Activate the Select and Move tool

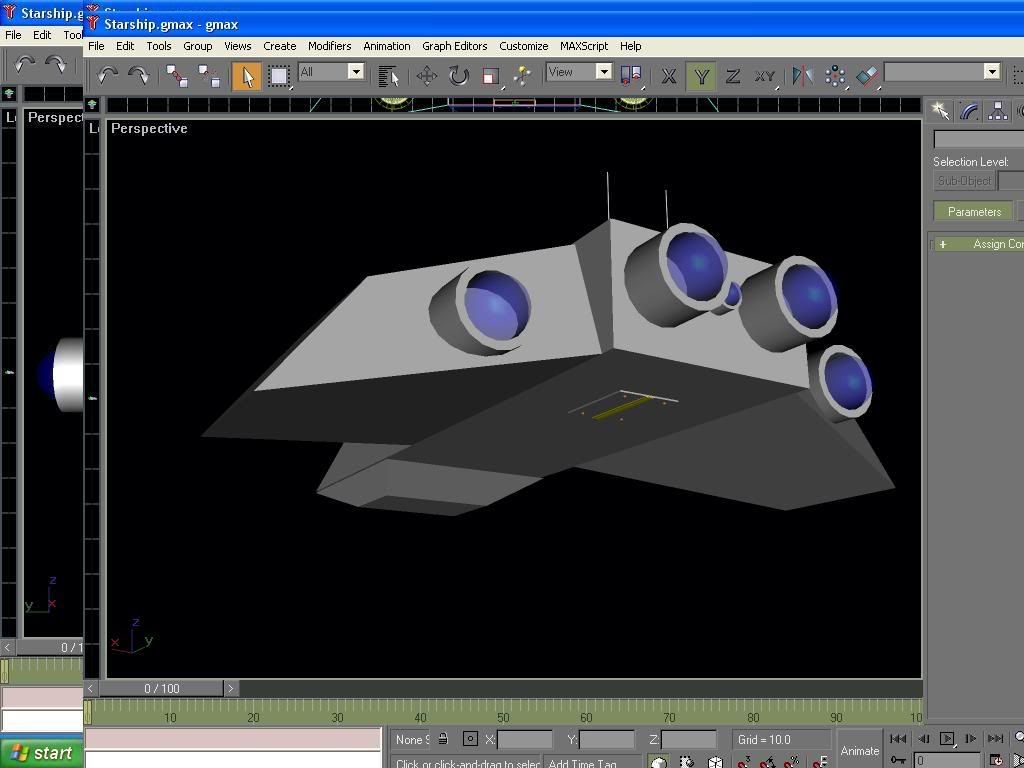[x=425, y=75]
